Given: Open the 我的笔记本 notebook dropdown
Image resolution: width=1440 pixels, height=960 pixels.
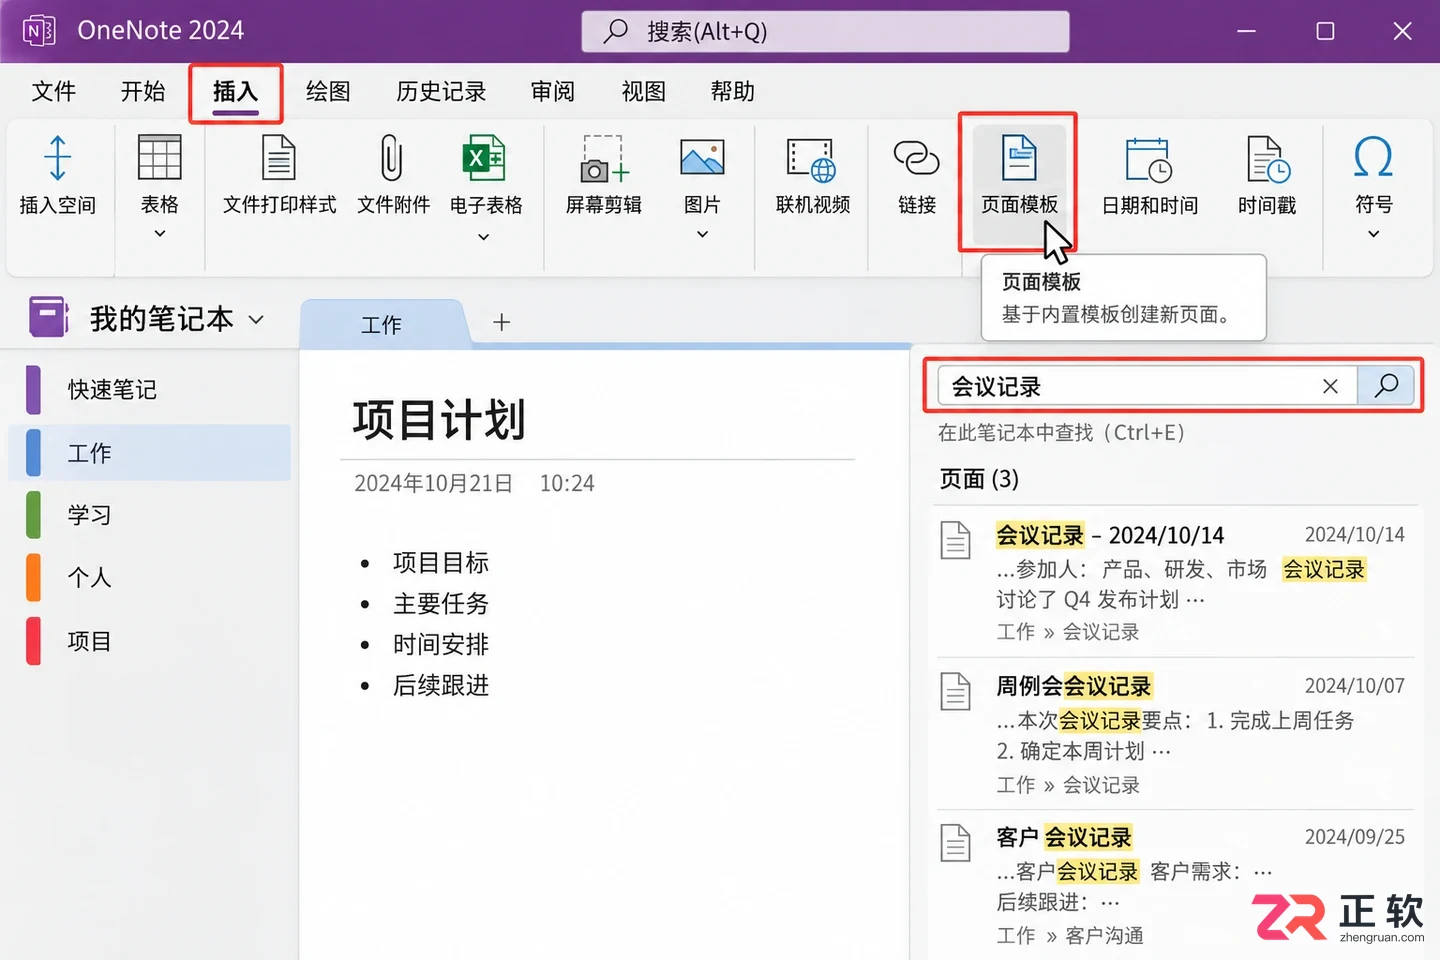Looking at the screenshot, I should pos(256,320).
